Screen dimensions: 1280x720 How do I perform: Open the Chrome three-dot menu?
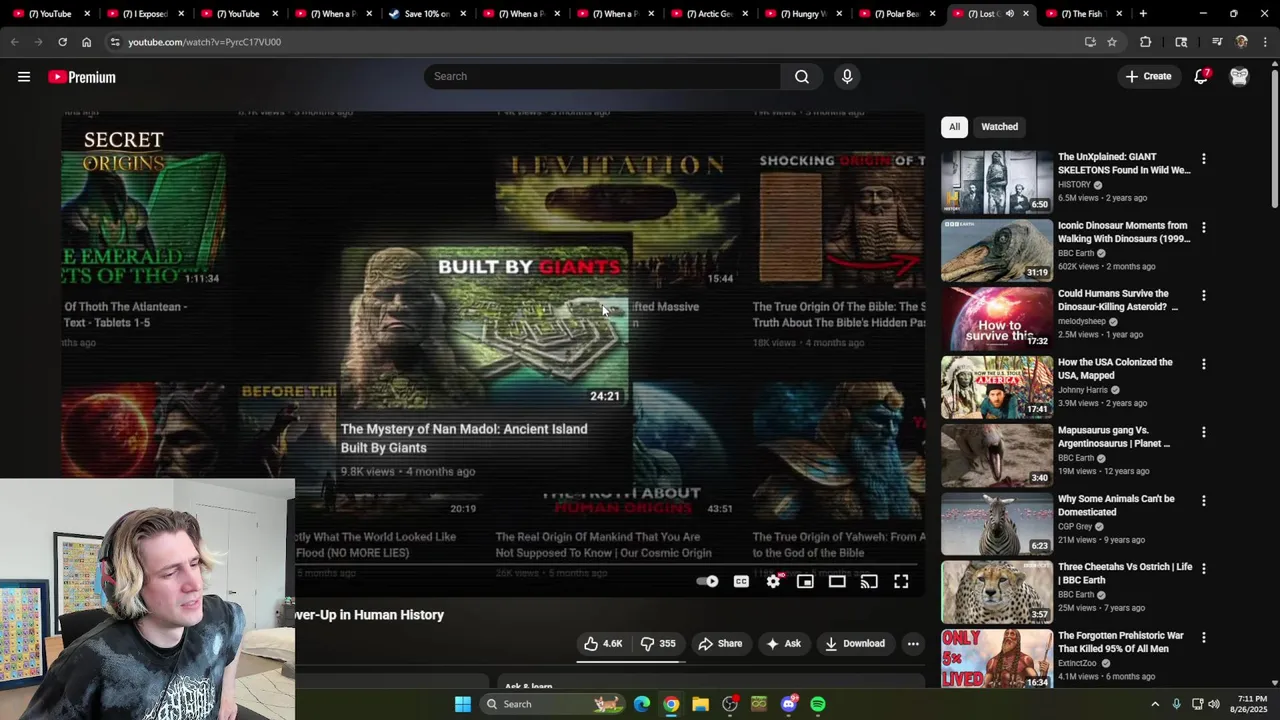coord(1265,42)
